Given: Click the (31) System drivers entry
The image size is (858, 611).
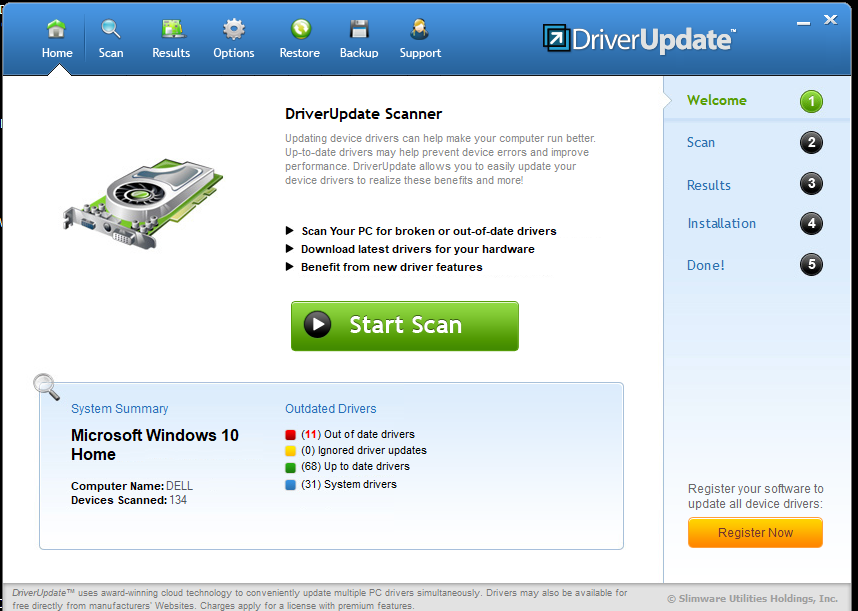Looking at the screenshot, I should pyautogui.click(x=349, y=484).
